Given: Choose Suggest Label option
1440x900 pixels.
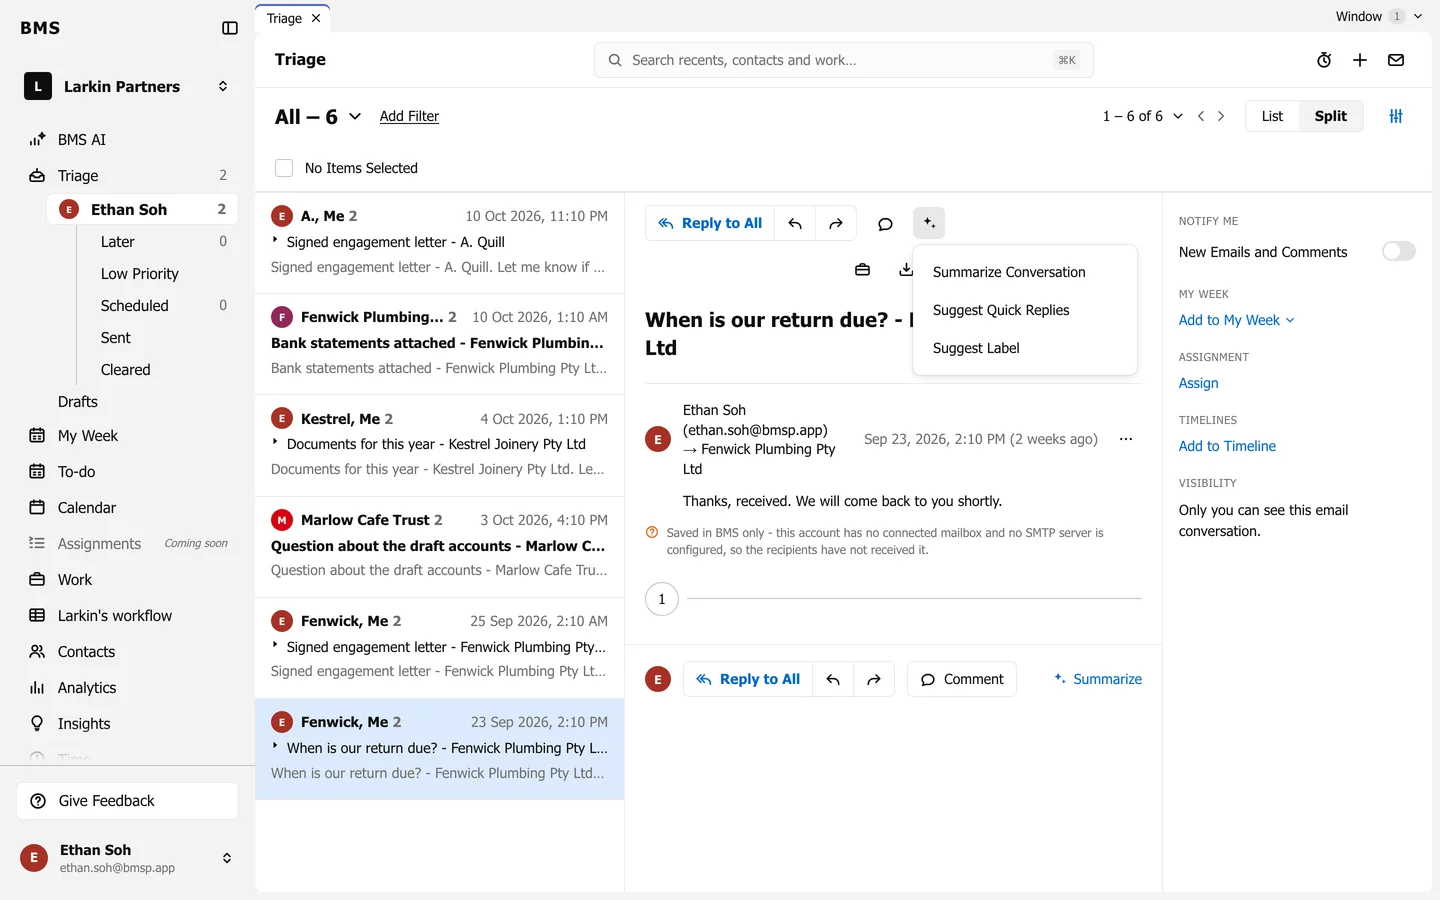Looking at the screenshot, I should click(x=1025, y=348).
